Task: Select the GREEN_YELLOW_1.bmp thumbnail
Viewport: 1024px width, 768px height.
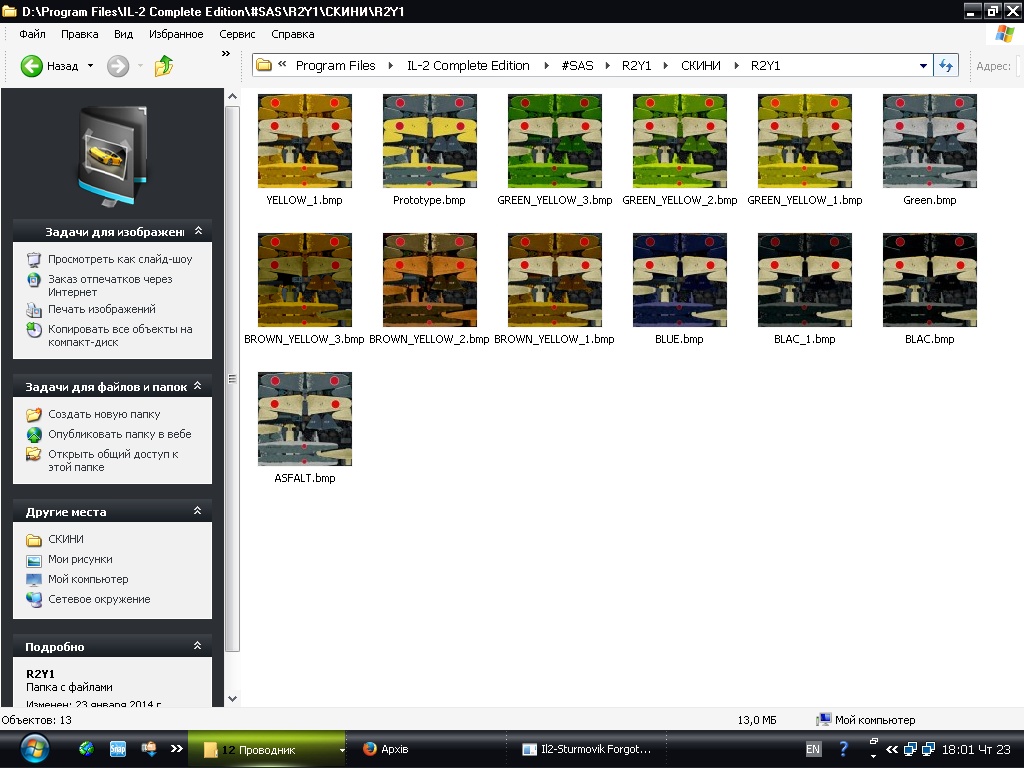Action: [x=805, y=140]
